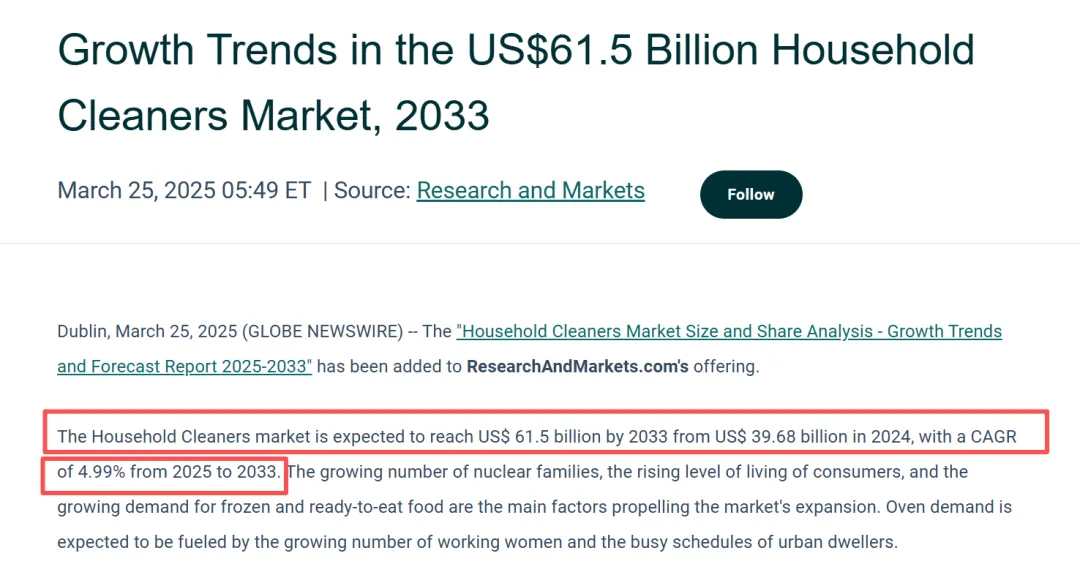Image resolution: width=1080 pixels, height=575 pixels.
Task: Click the 'Cleaners Market, 2033' headline line
Action: (273, 116)
